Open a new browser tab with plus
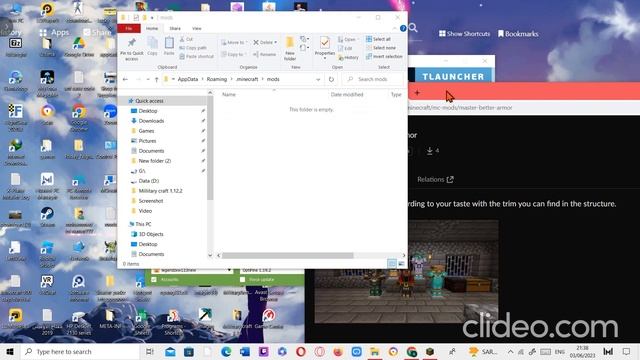 tap(417, 93)
